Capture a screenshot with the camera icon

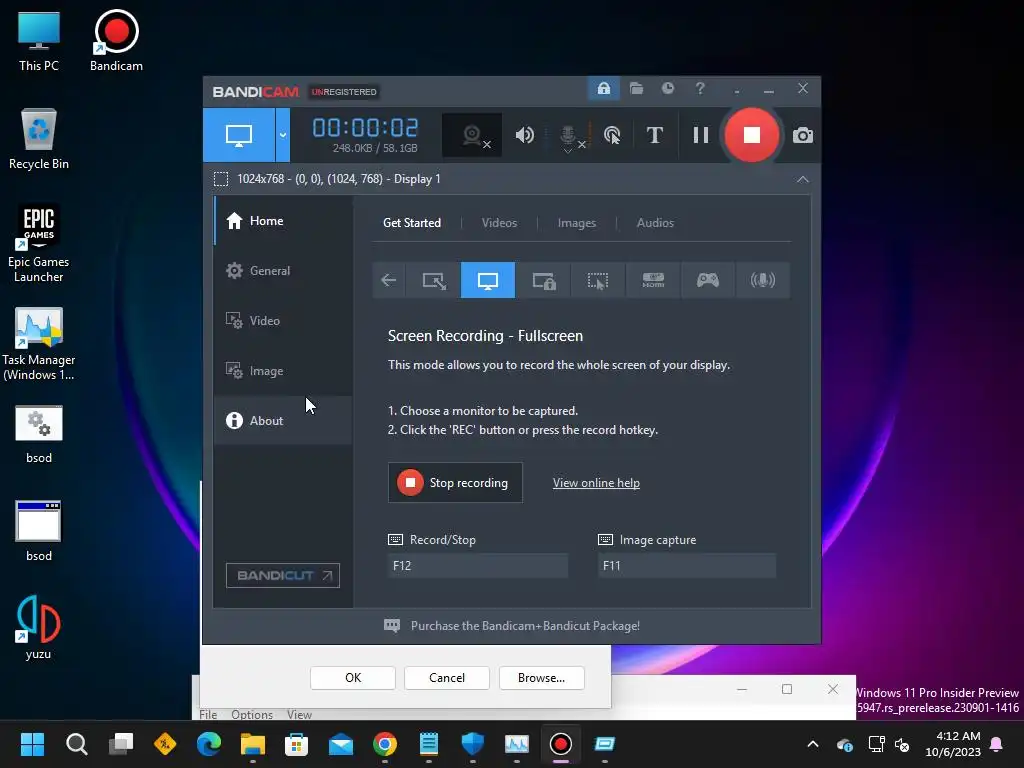(x=803, y=135)
